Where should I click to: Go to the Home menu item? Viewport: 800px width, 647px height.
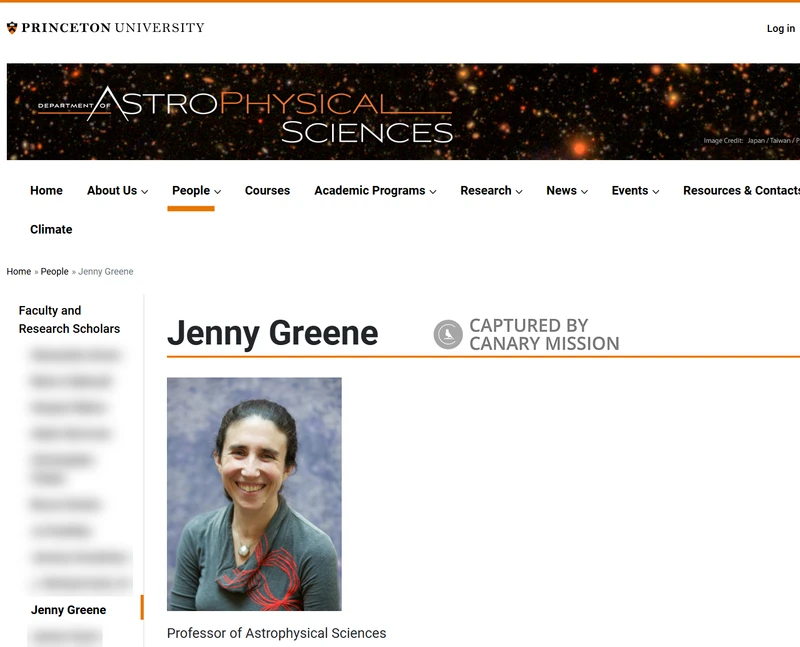tap(46, 190)
